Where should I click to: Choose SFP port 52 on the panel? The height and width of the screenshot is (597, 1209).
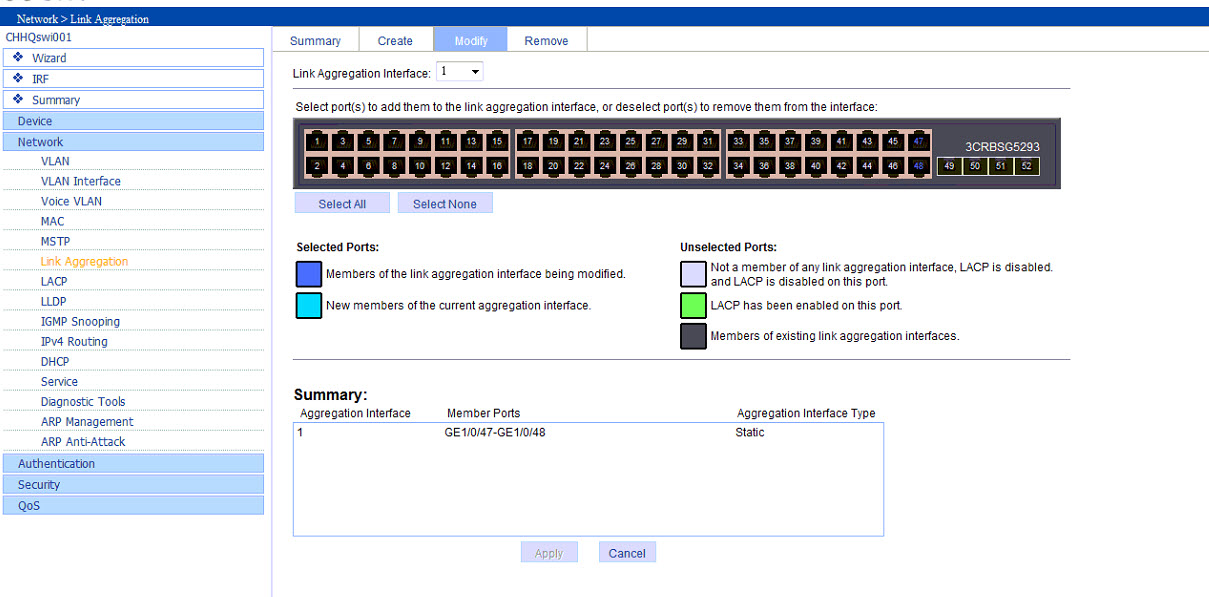point(1026,166)
